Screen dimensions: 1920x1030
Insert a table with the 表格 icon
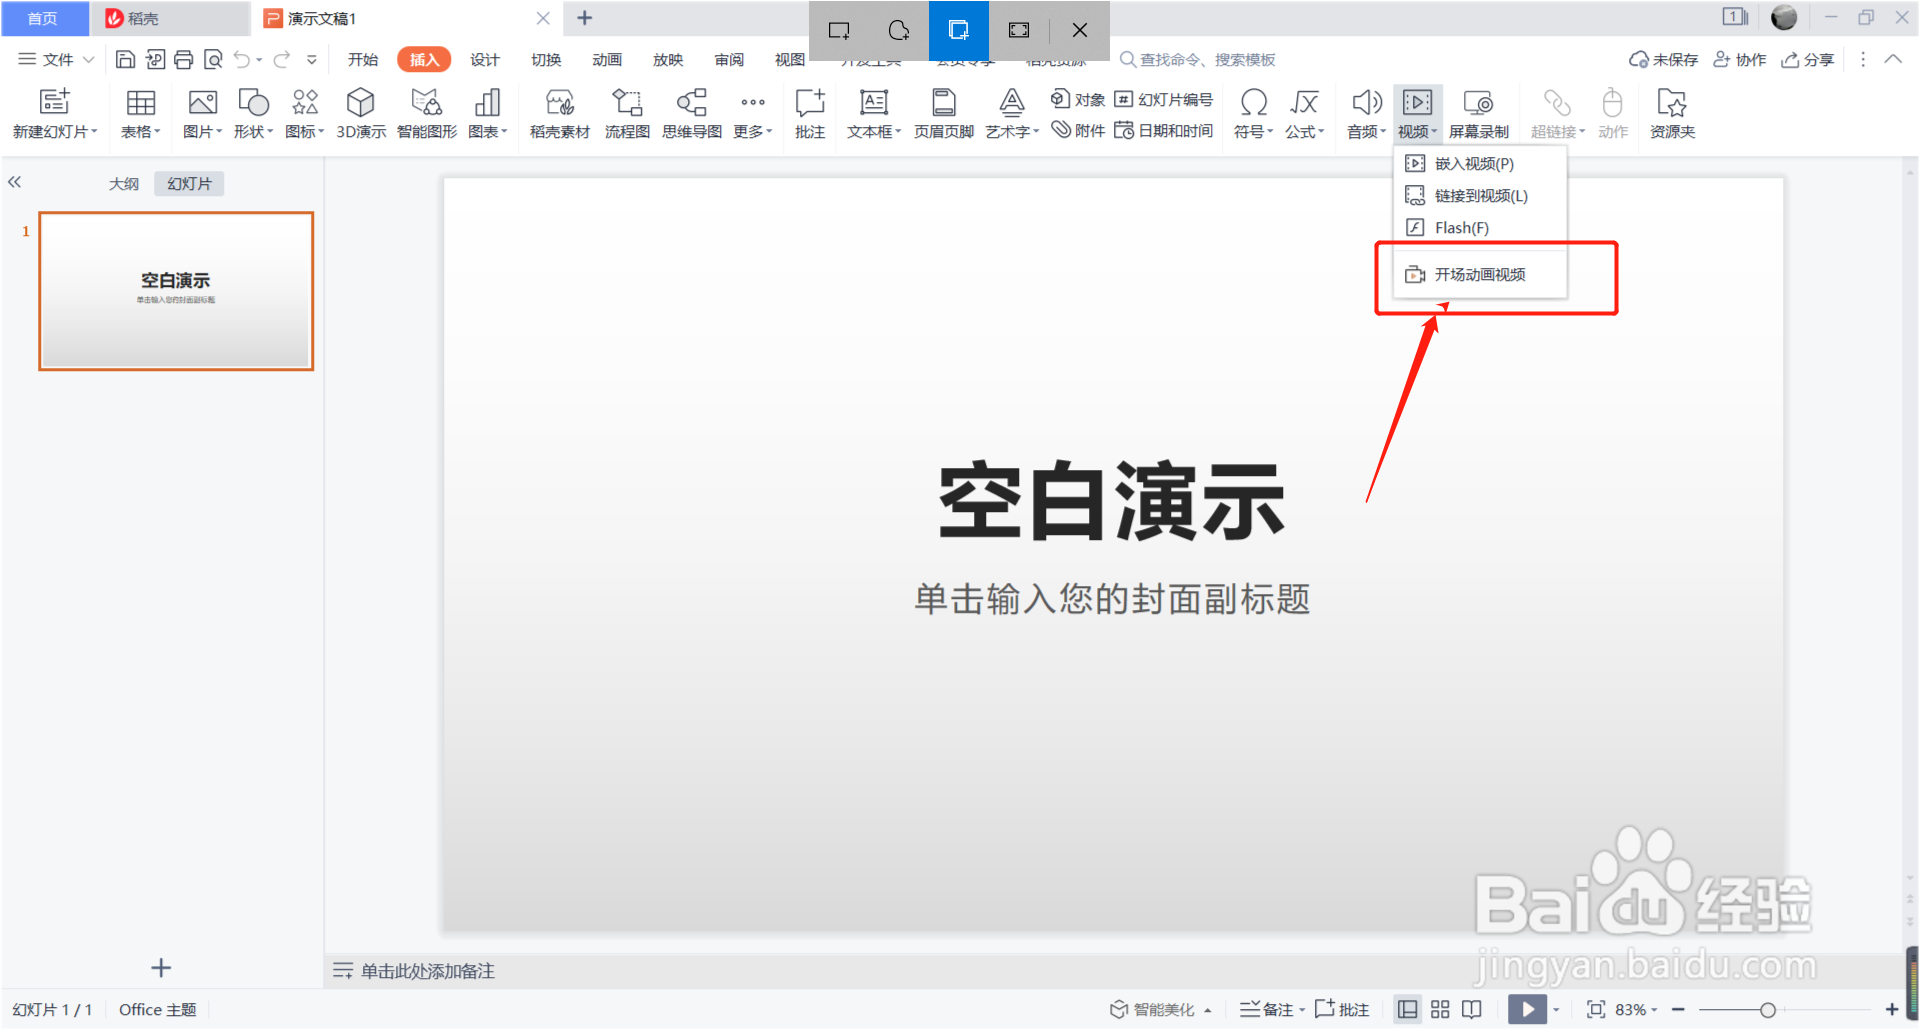140,102
